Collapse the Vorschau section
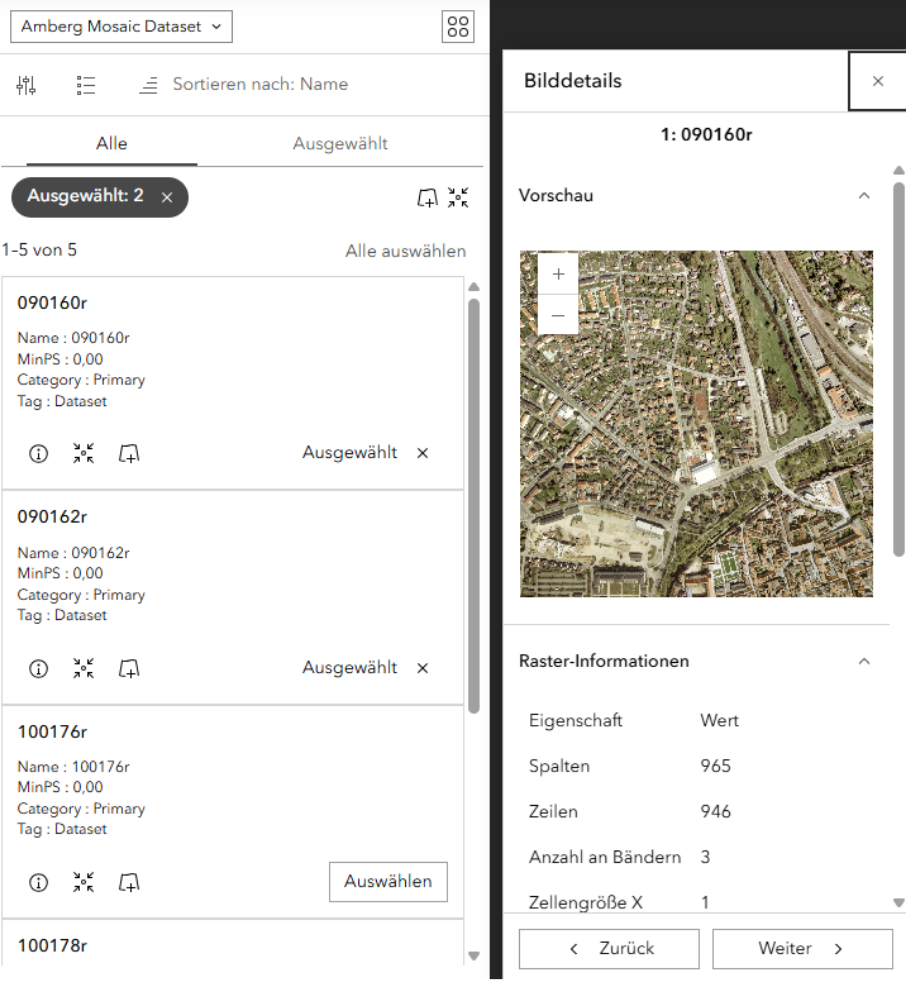 pos(864,196)
